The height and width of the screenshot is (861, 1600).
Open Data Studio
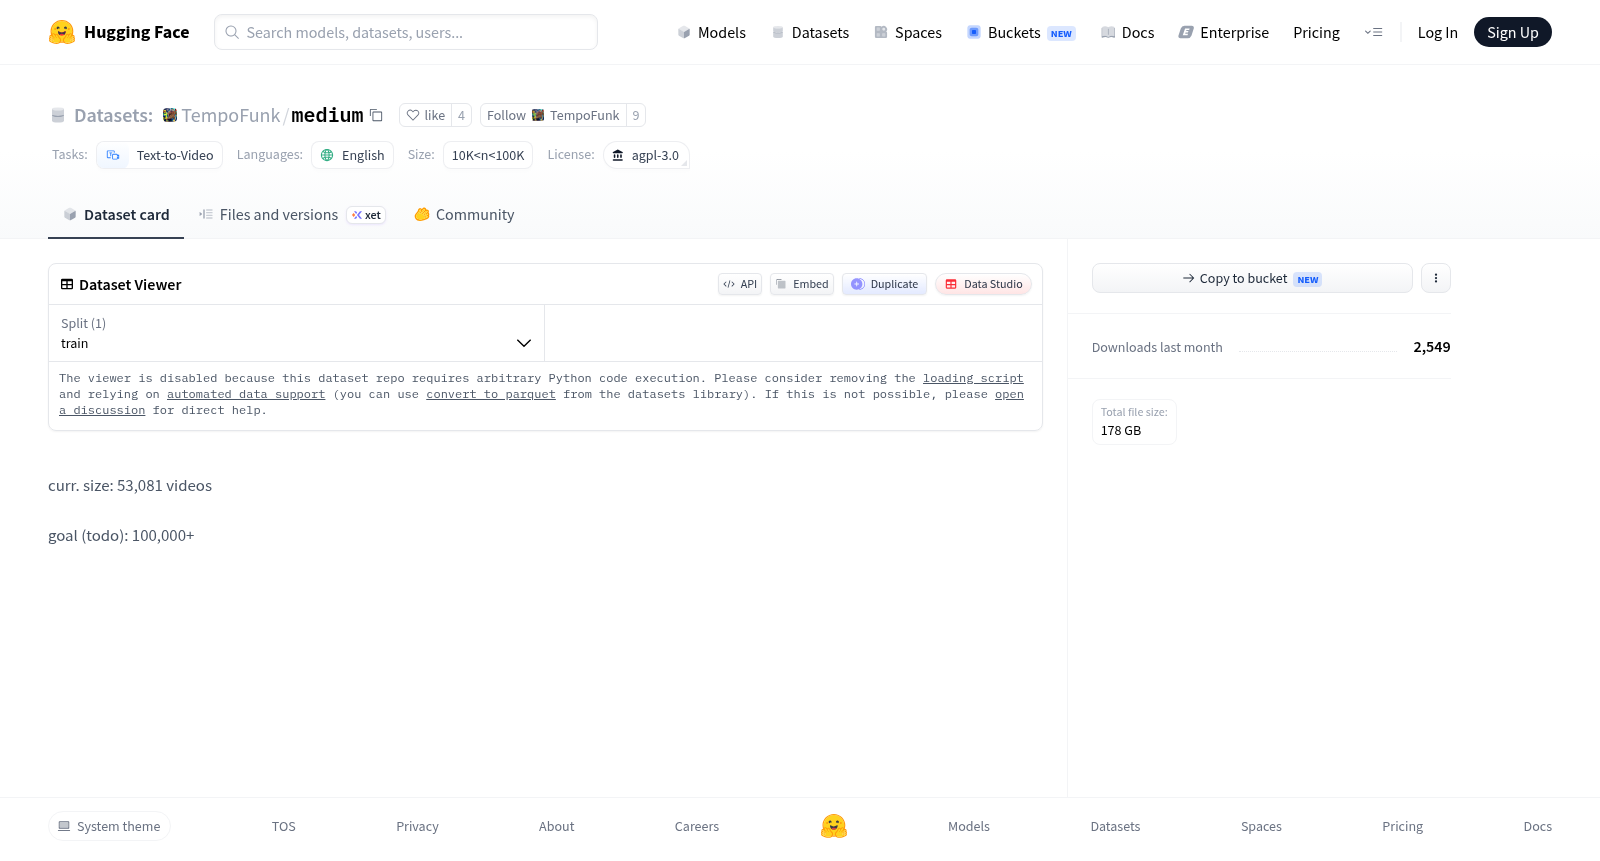coord(983,284)
